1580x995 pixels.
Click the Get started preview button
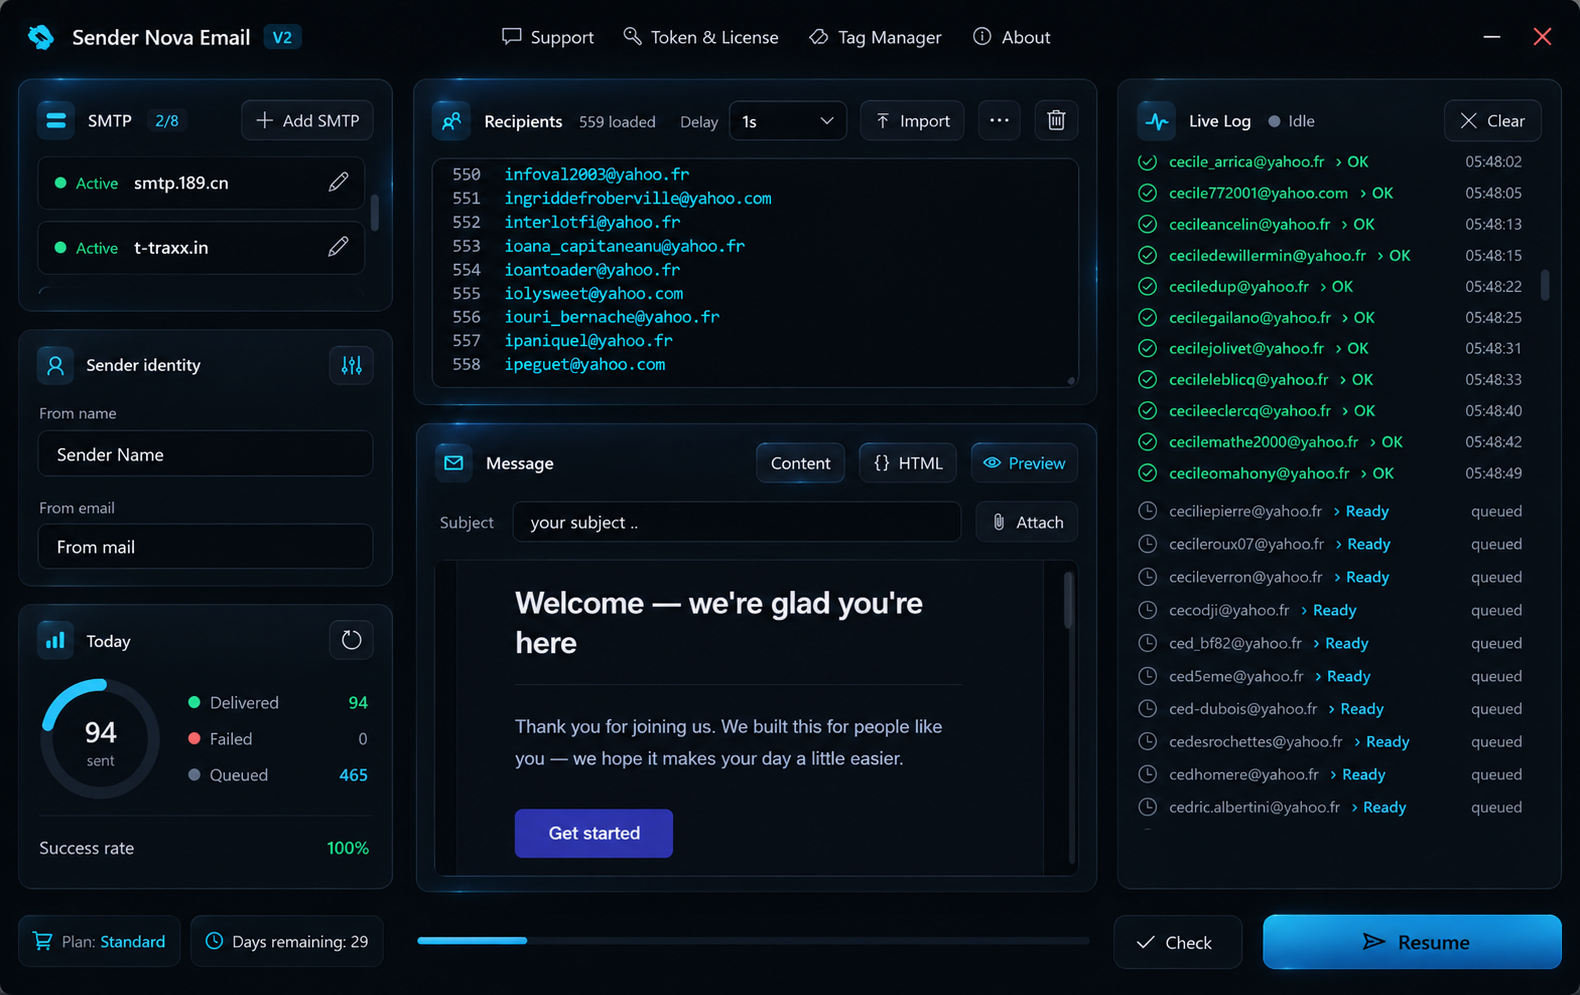(594, 833)
